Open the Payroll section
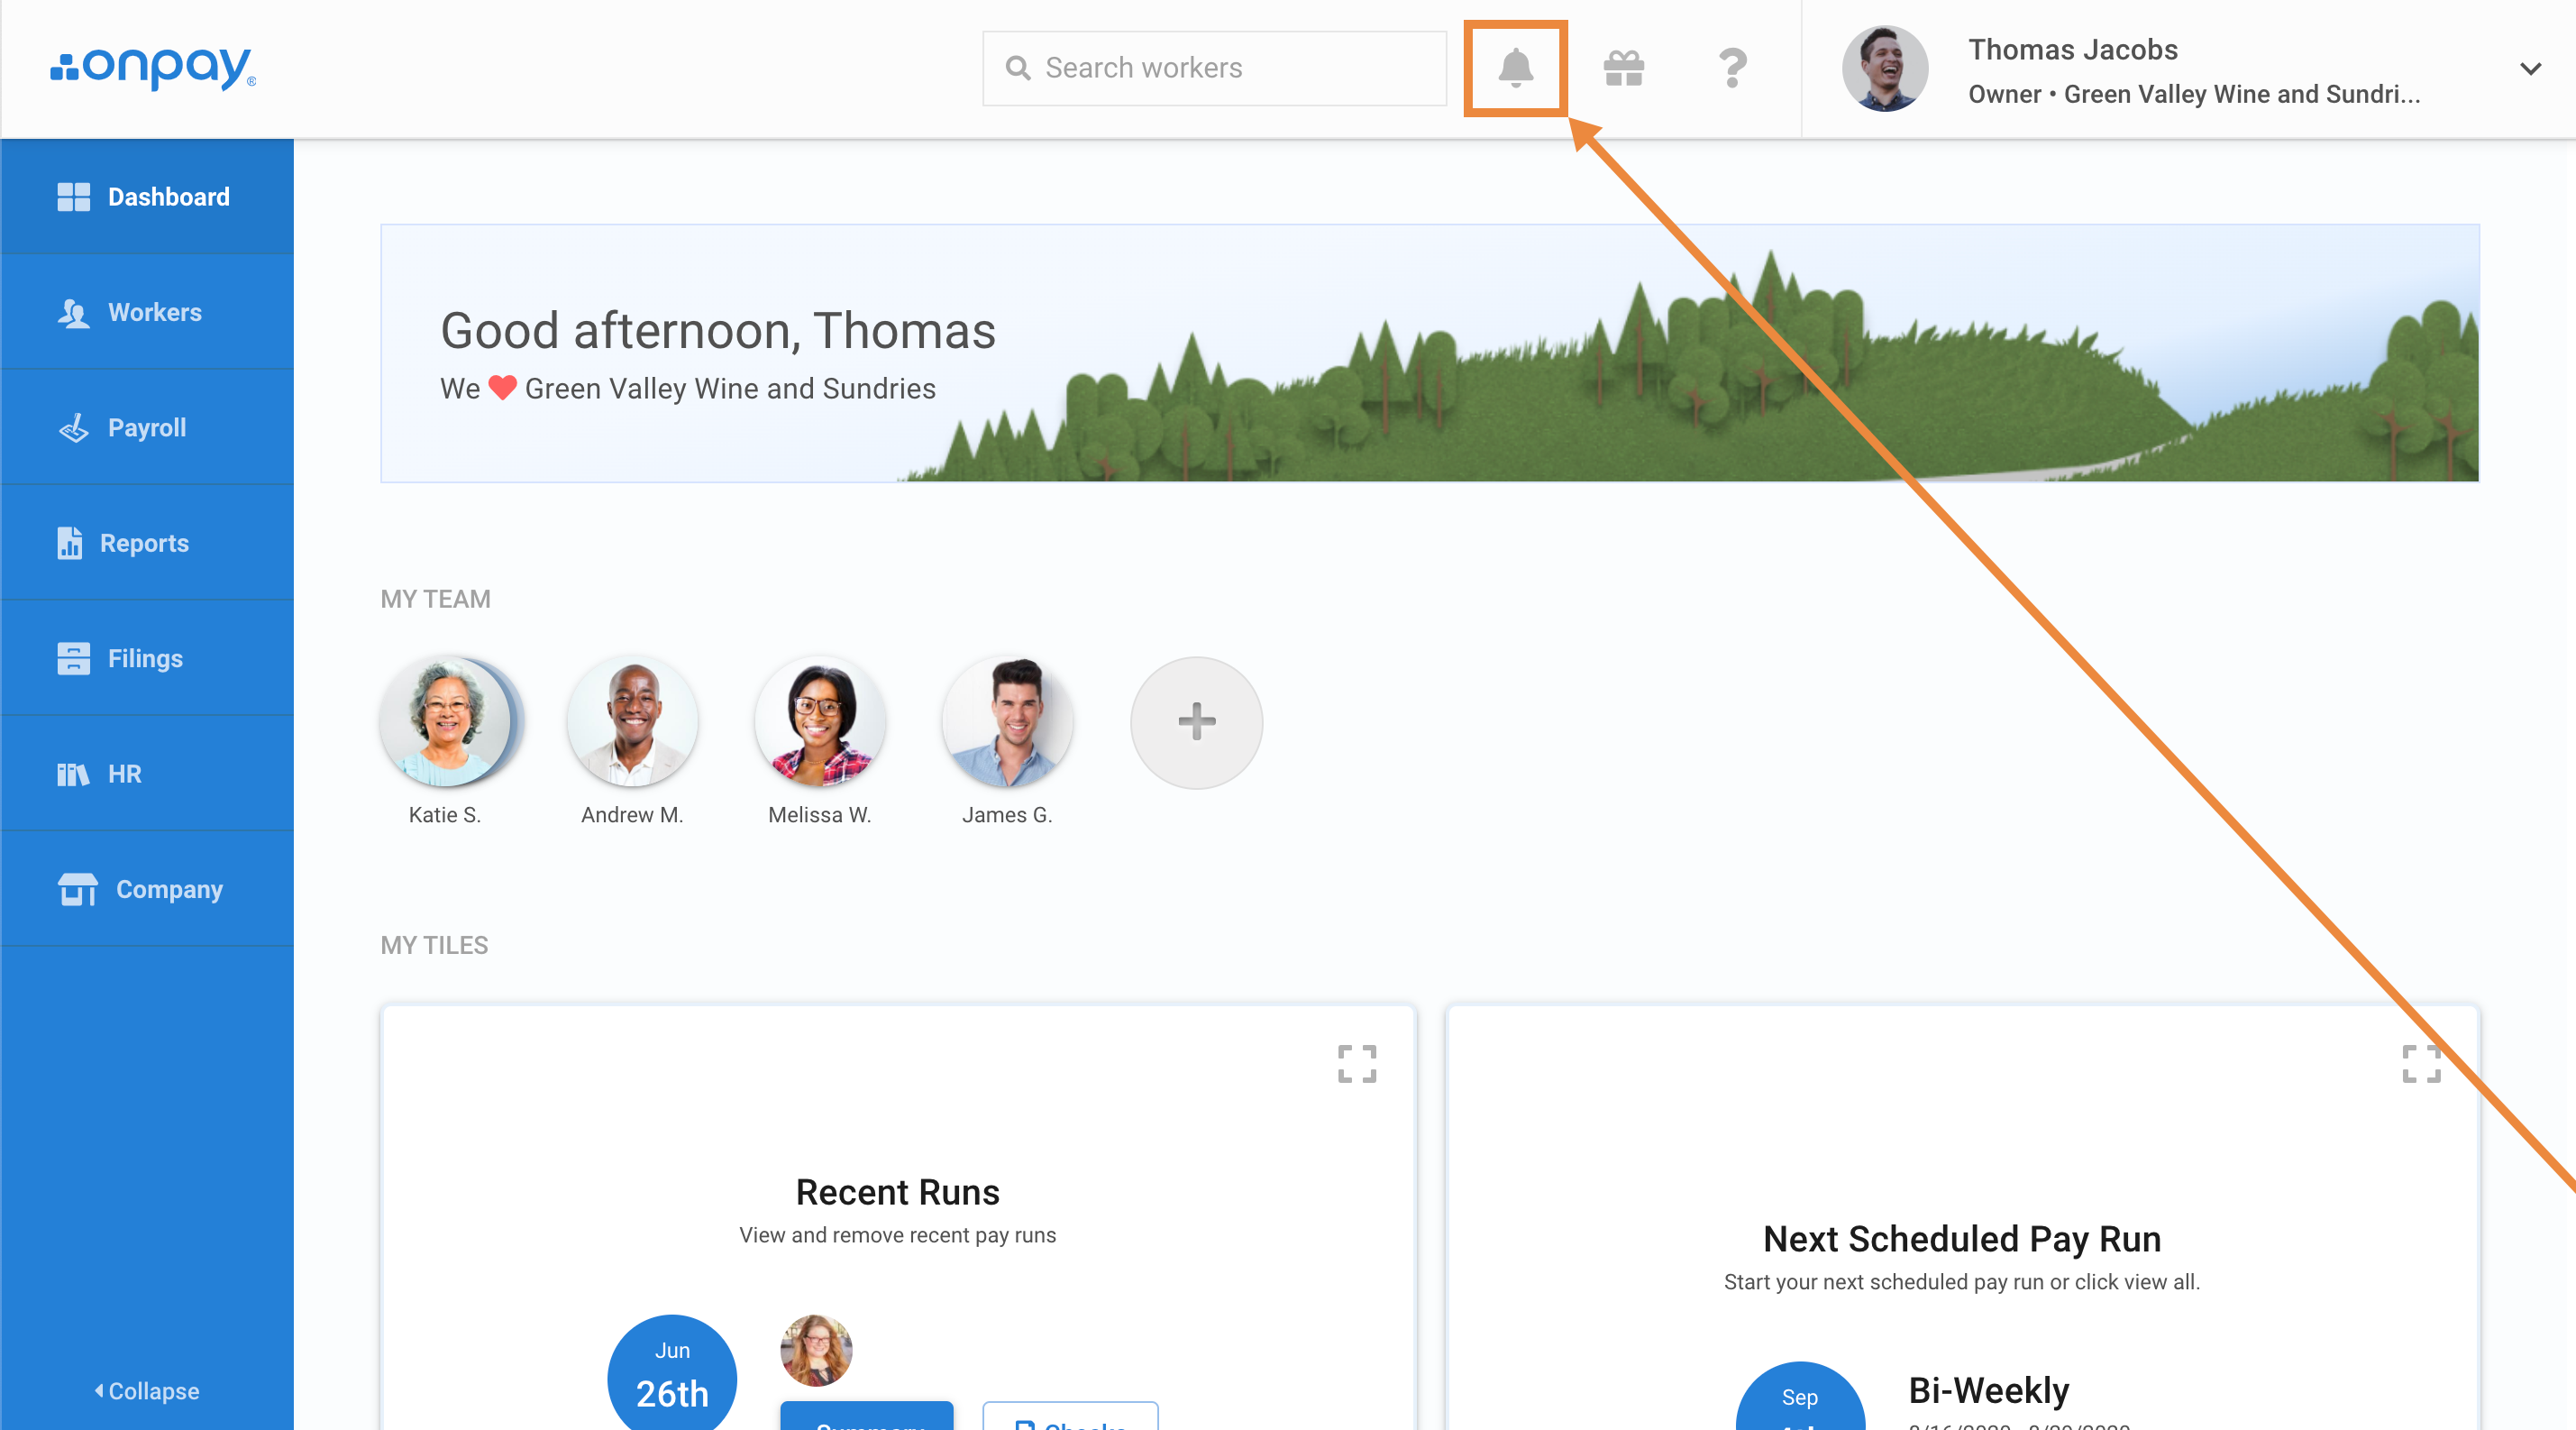This screenshot has width=2576, height=1430. click(x=147, y=427)
